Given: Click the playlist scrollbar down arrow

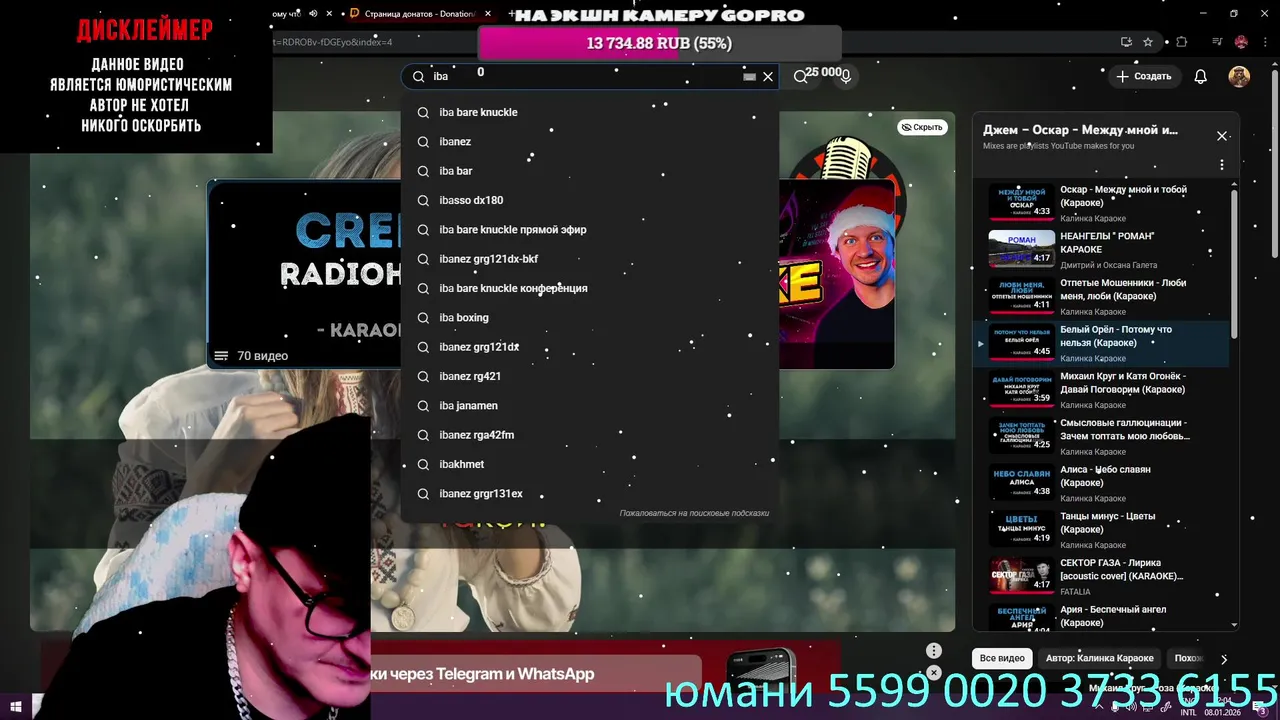Looking at the screenshot, I should [1234, 625].
